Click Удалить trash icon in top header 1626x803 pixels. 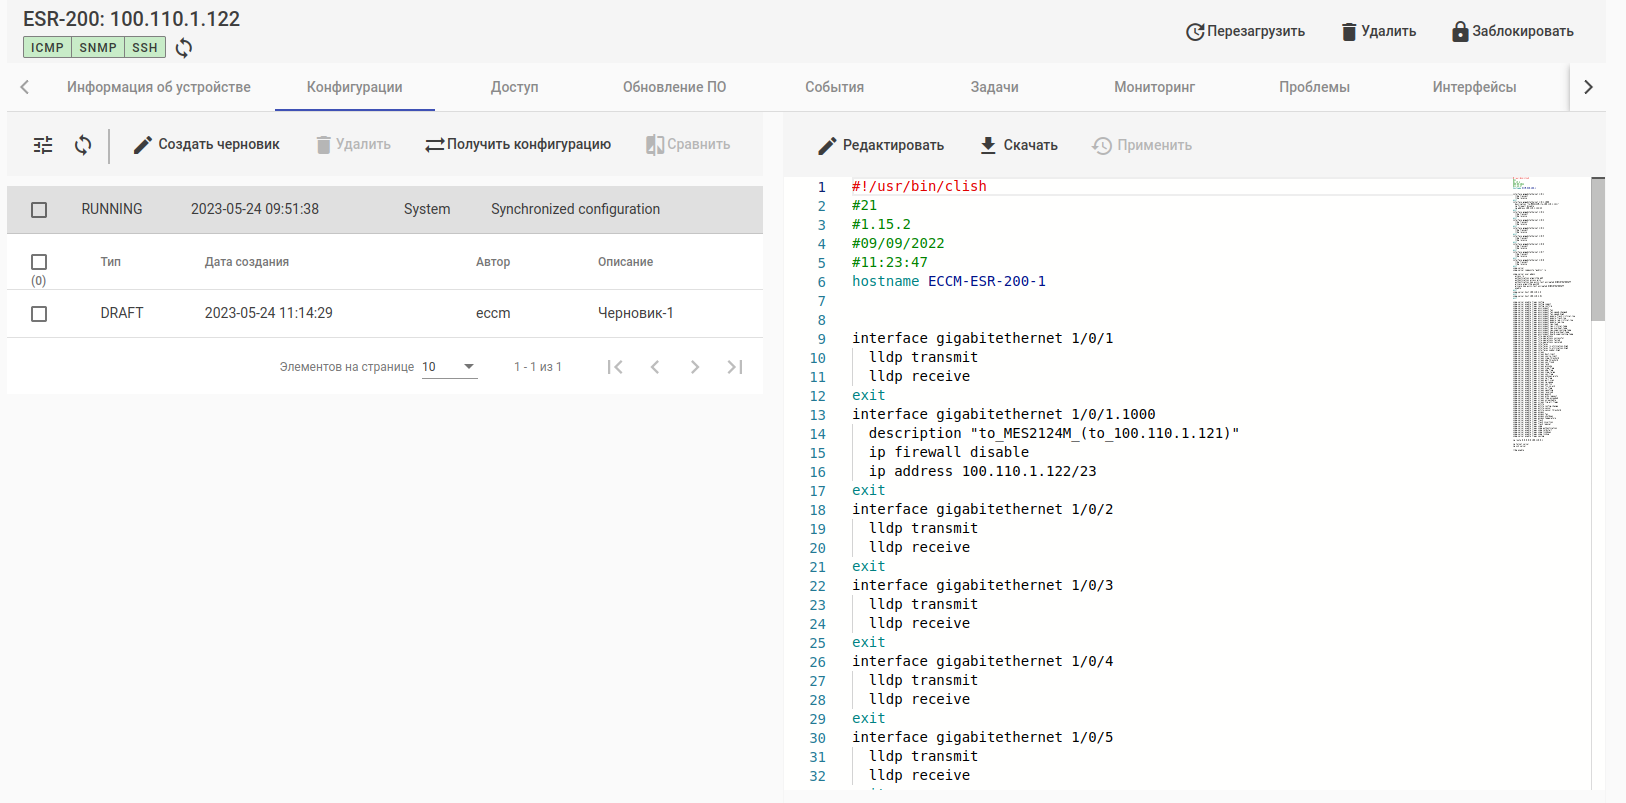[x=1378, y=31]
